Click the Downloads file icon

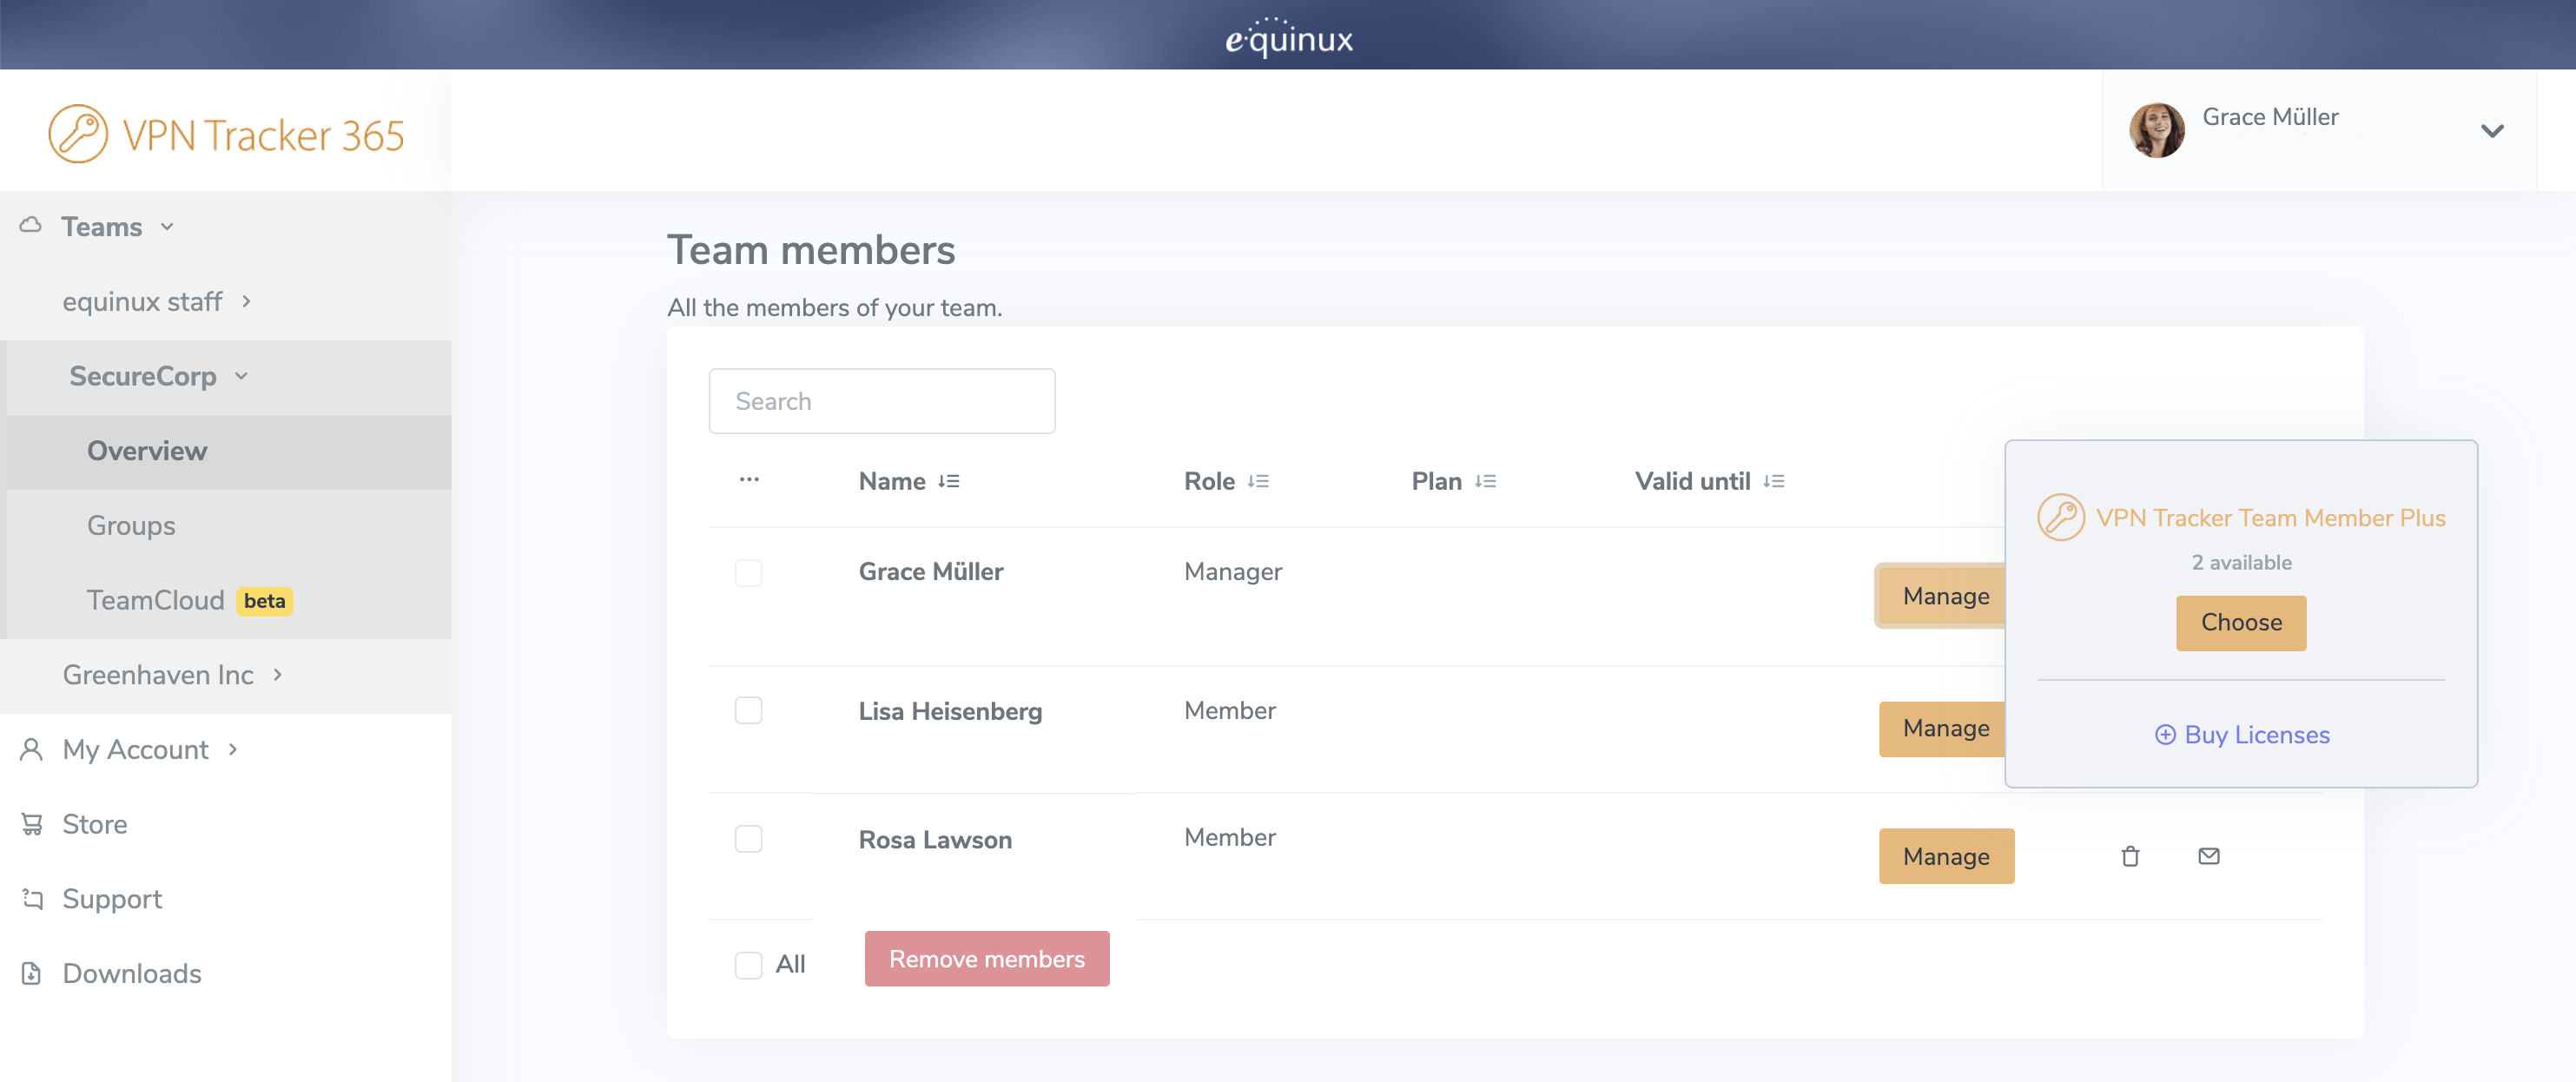[x=31, y=973]
